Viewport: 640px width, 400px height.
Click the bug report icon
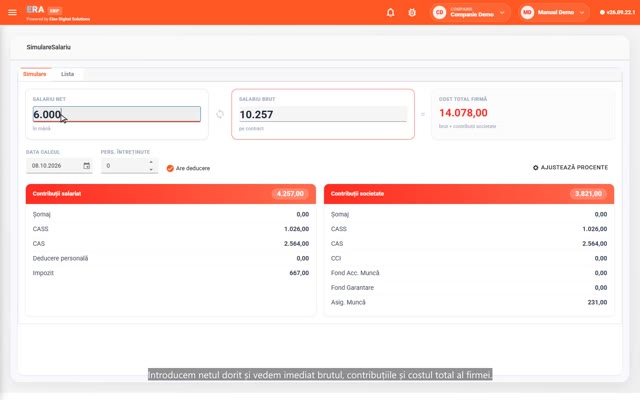[412, 12]
